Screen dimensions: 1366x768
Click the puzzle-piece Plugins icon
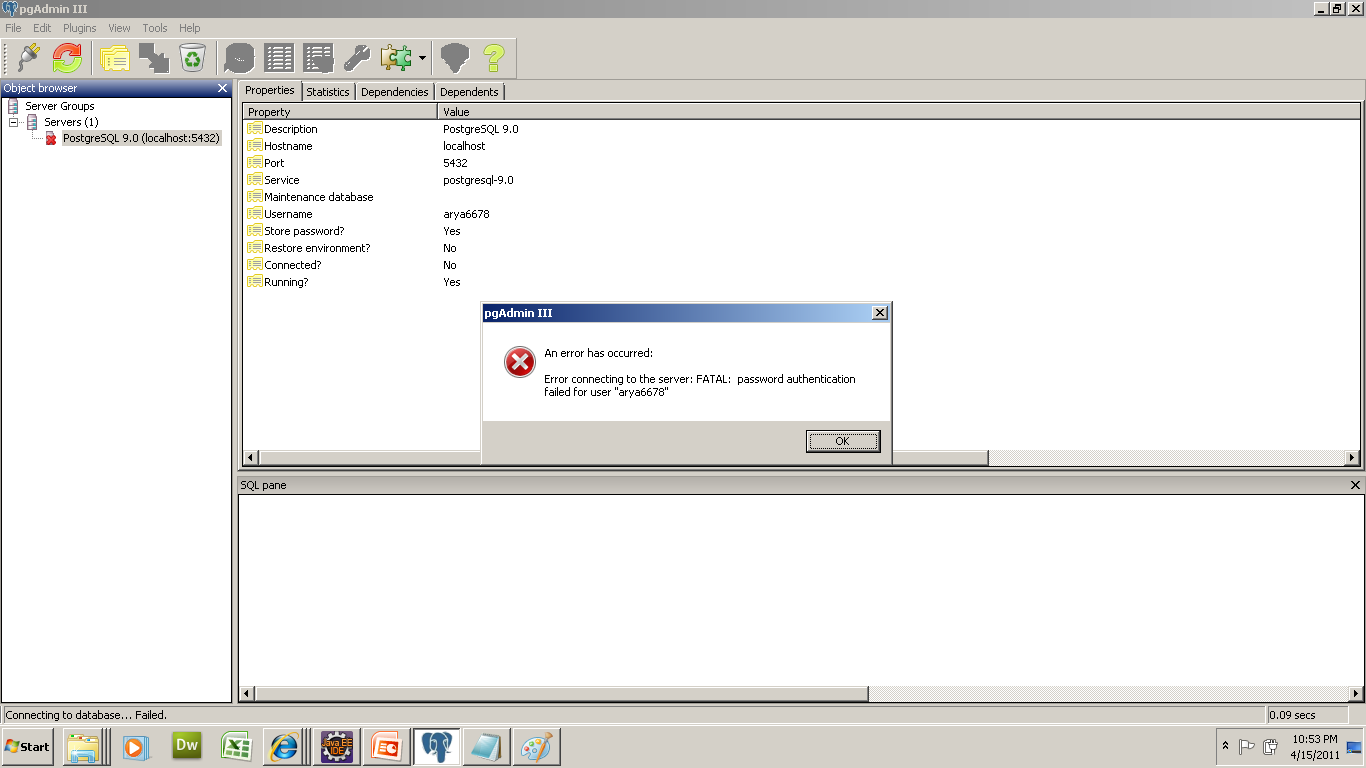click(x=396, y=59)
